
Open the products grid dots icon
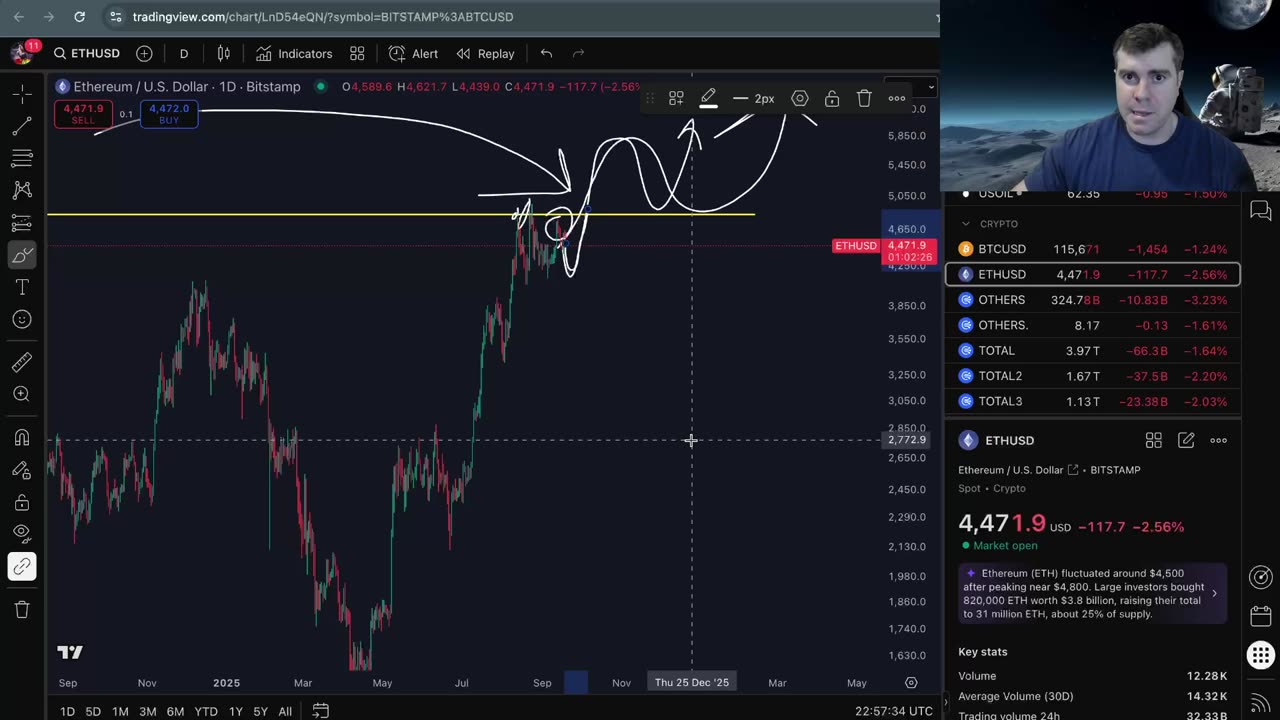click(x=1261, y=655)
